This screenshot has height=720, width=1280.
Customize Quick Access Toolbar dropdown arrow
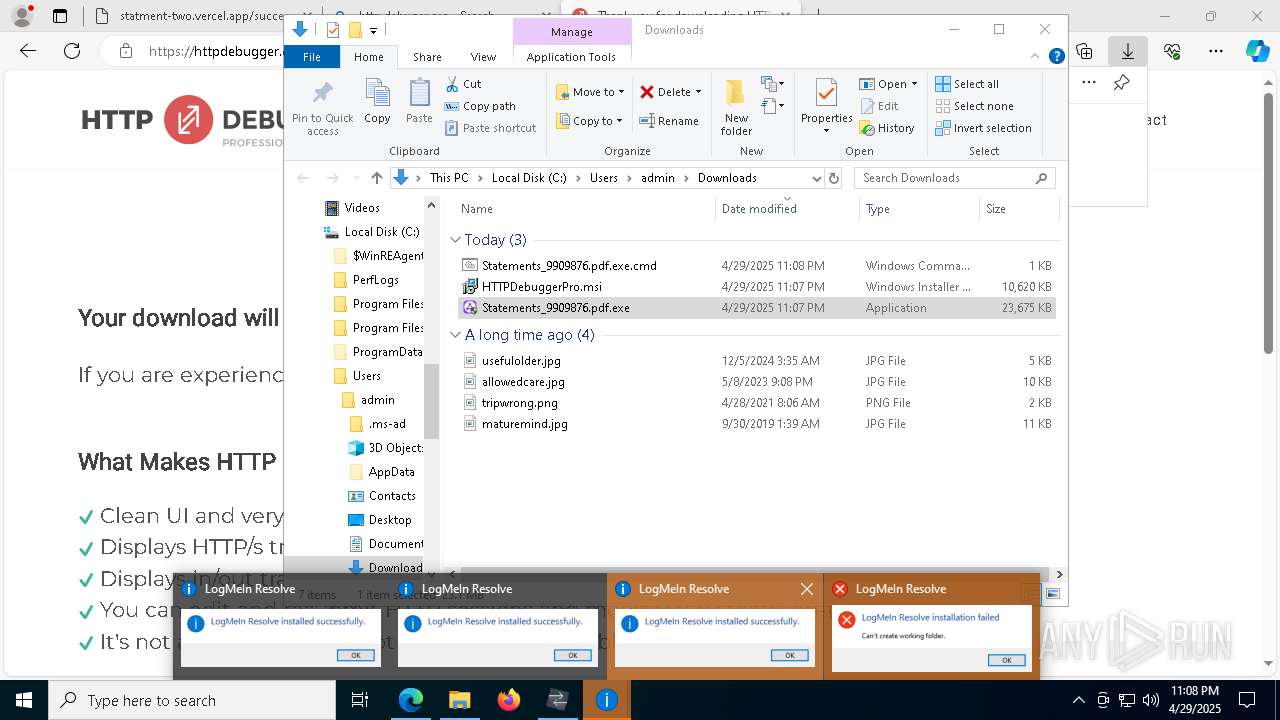(373, 30)
